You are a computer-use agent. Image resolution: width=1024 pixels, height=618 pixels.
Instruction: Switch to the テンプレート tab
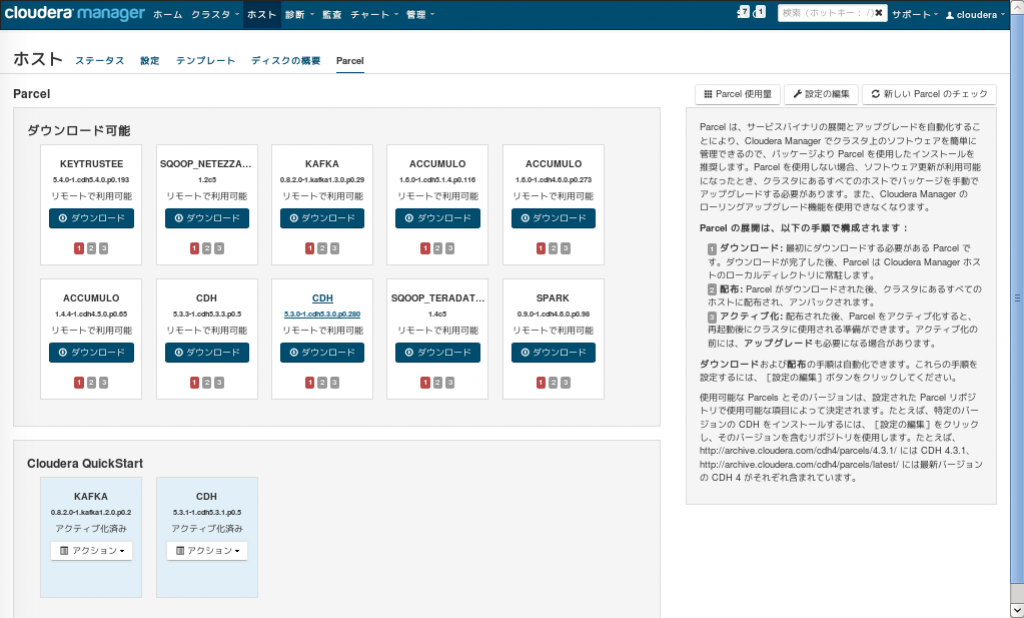tap(205, 61)
